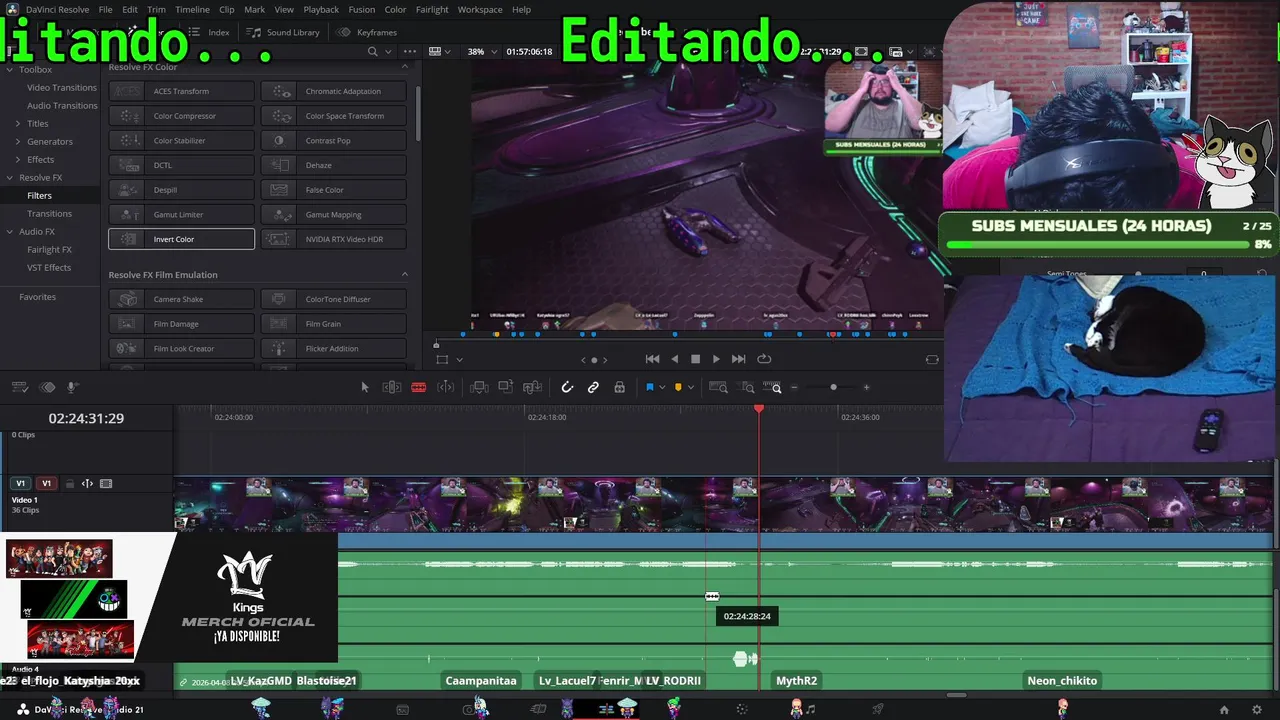
Task: Click the Overwrite Clip edit icon
Action: [506, 387]
